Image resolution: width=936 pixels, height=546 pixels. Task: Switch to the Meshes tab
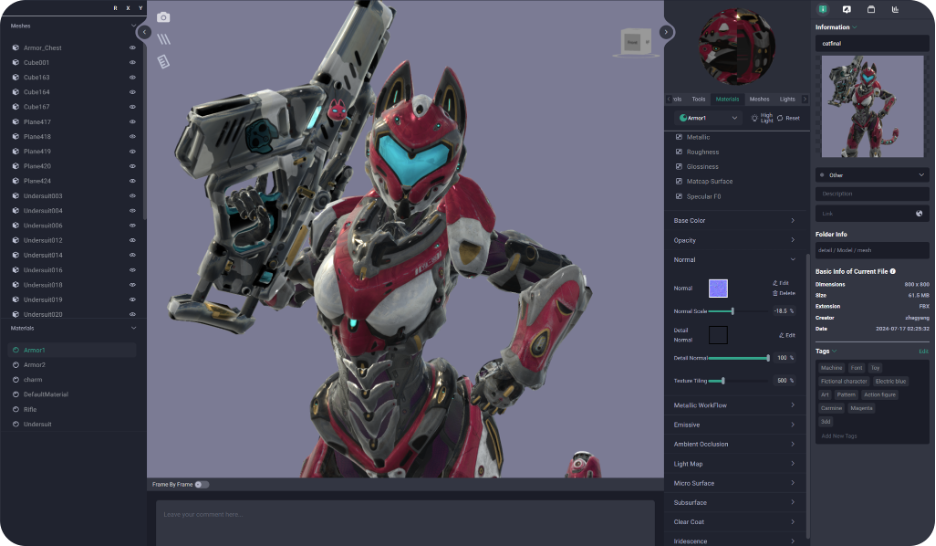coord(759,99)
